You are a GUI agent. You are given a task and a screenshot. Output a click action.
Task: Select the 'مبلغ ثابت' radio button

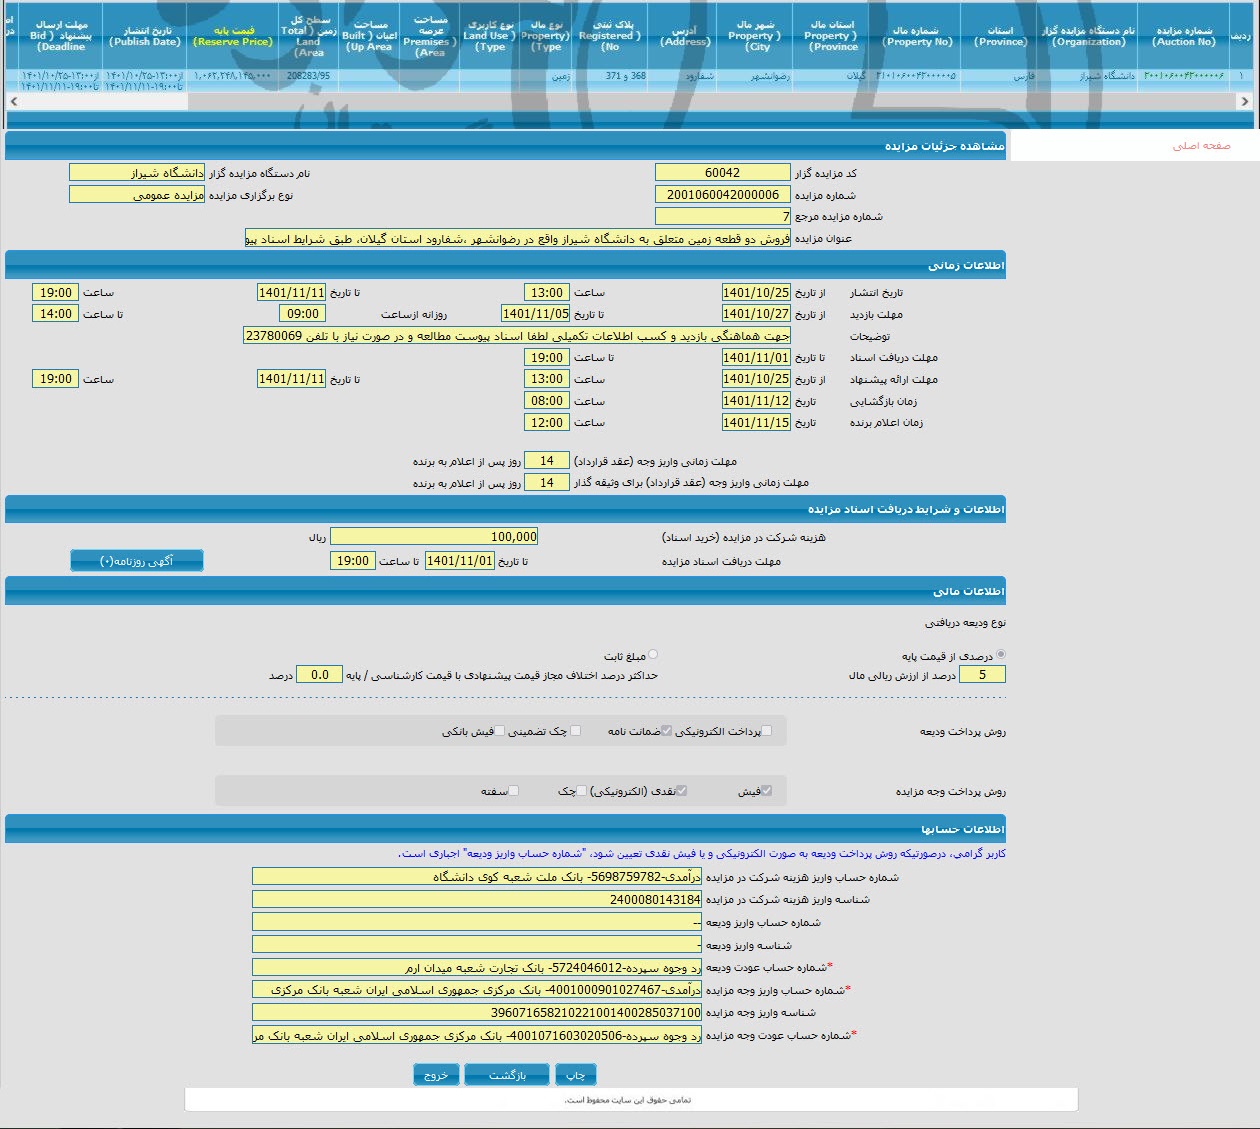(653, 655)
